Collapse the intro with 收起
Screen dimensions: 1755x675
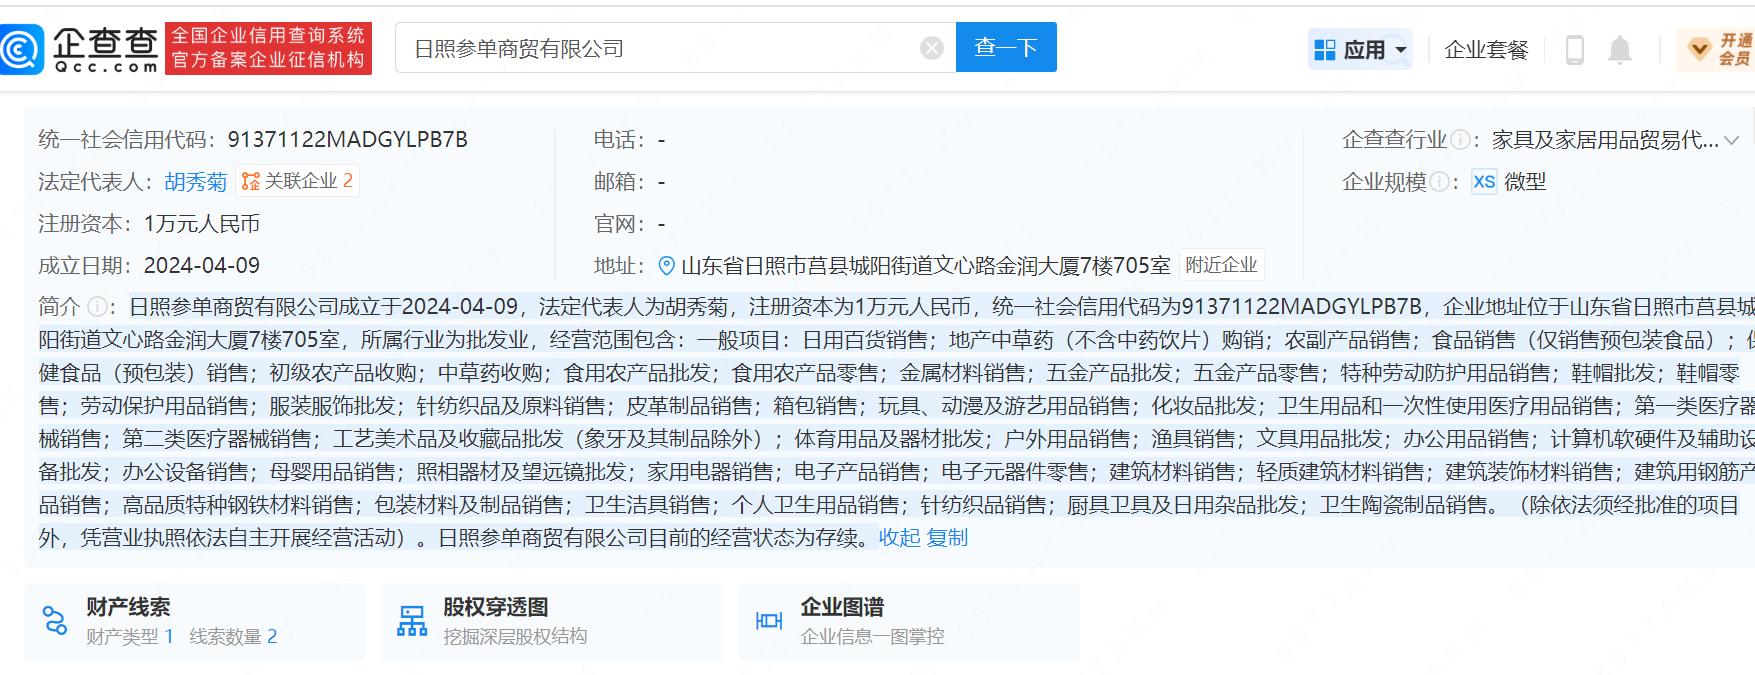point(899,538)
